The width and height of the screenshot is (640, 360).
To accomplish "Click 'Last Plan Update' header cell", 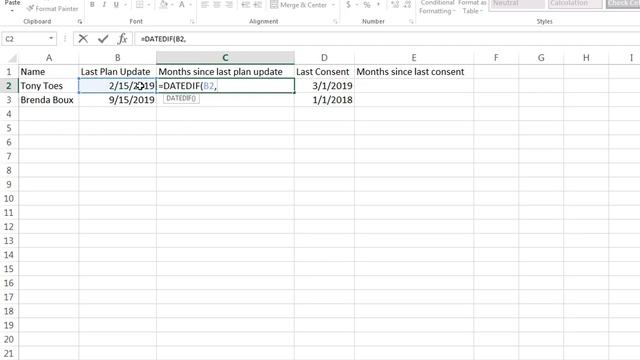I will [x=118, y=72].
